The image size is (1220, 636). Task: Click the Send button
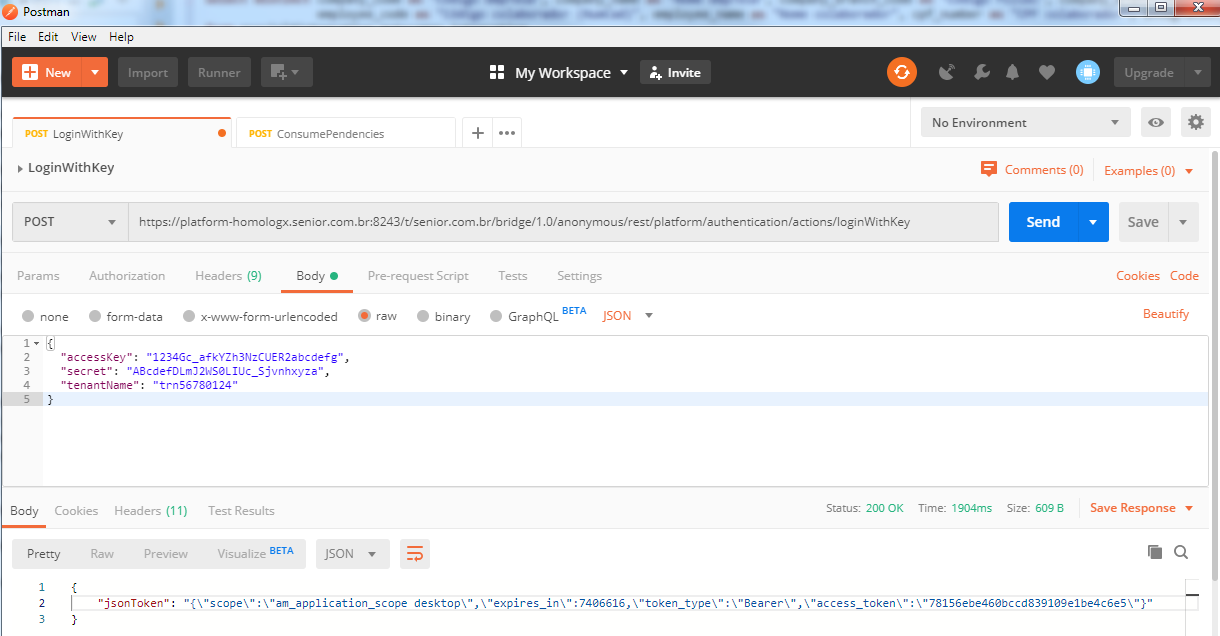(x=1043, y=222)
